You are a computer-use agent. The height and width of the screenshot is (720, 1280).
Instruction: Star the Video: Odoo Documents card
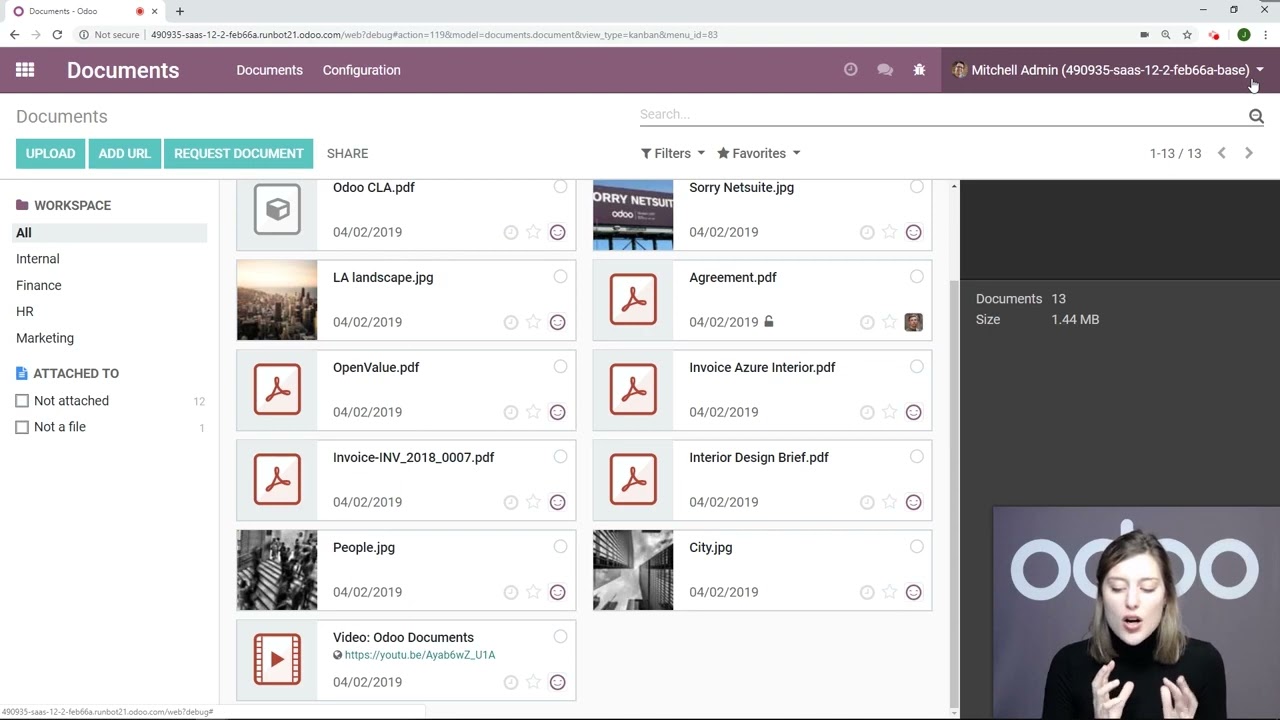tap(533, 682)
